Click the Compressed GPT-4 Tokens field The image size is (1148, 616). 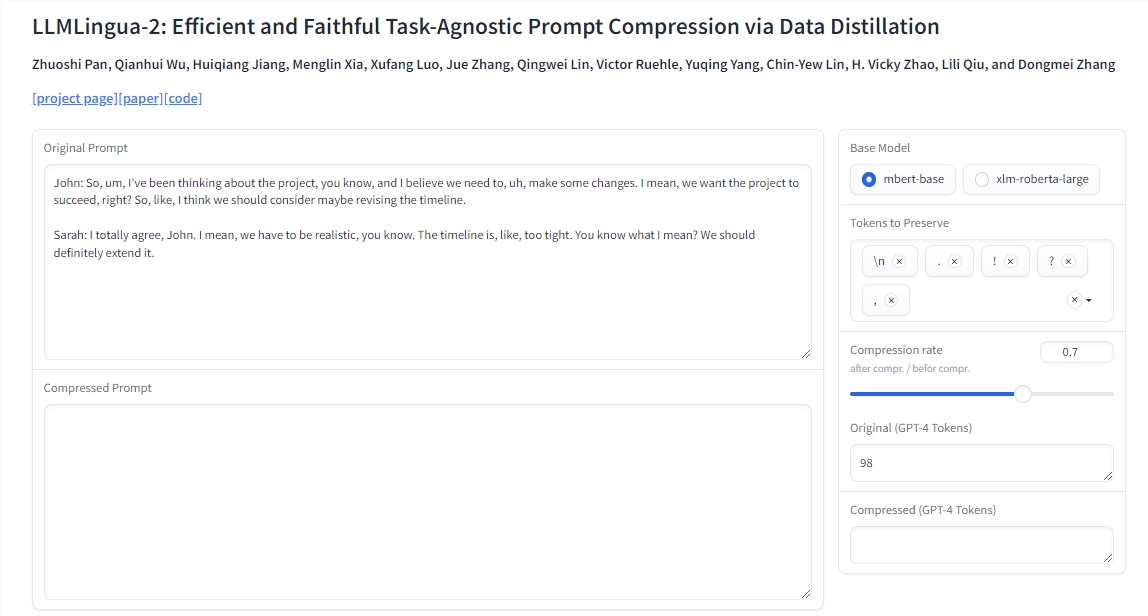980,545
